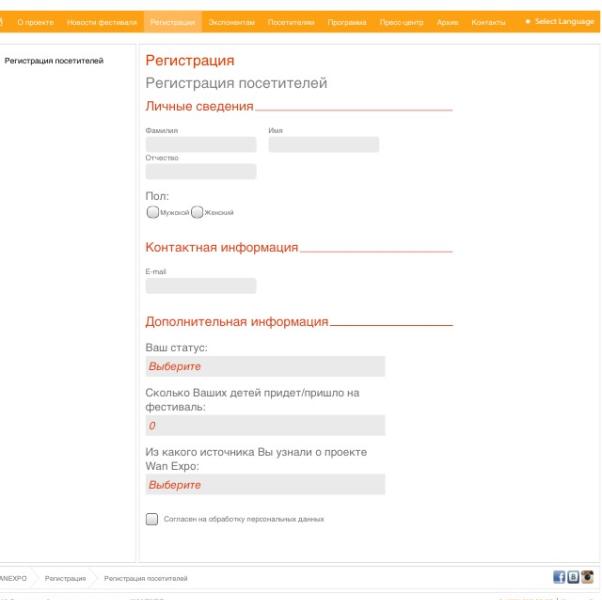The height and width of the screenshot is (600, 602).
Task: Click the Регистрация посетителей sidebar link
Action: click(54, 61)
